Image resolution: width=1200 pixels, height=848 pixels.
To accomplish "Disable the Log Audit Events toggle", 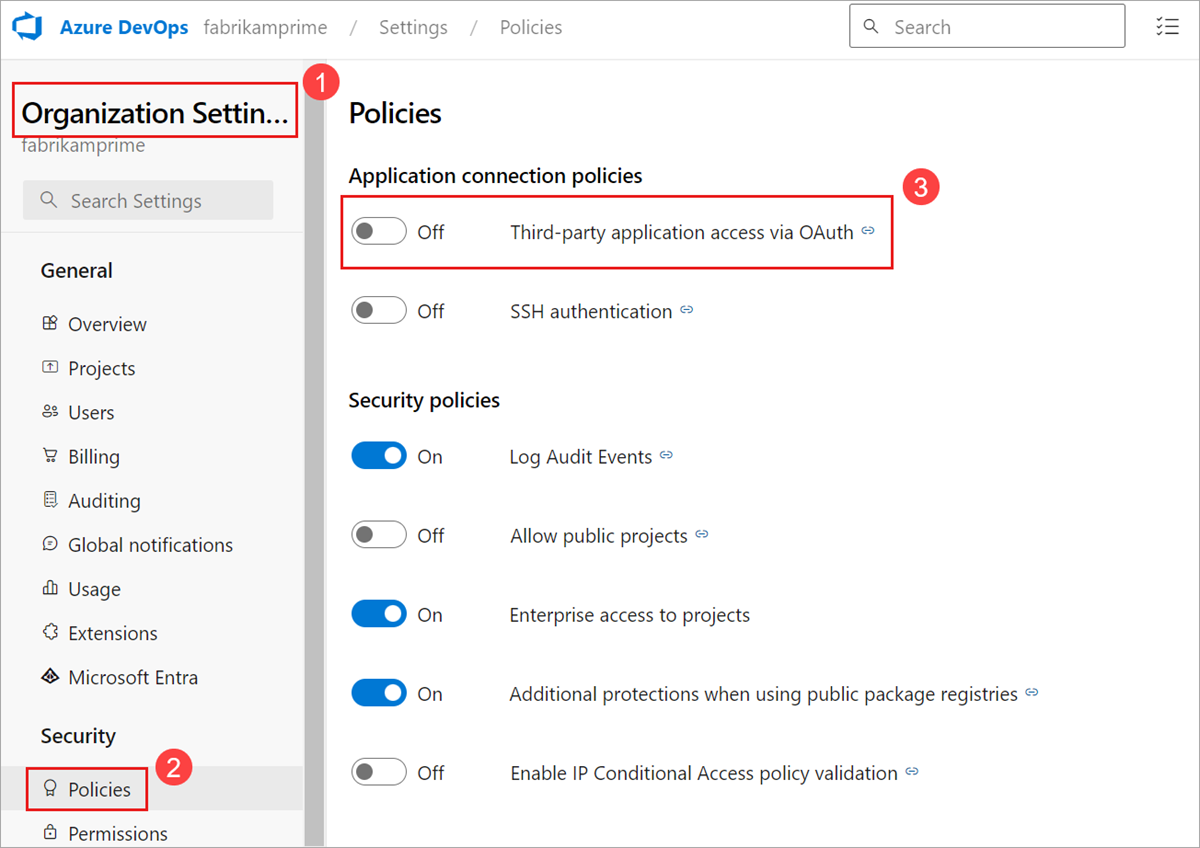I will pyautogui.click(x=378, y=456).
